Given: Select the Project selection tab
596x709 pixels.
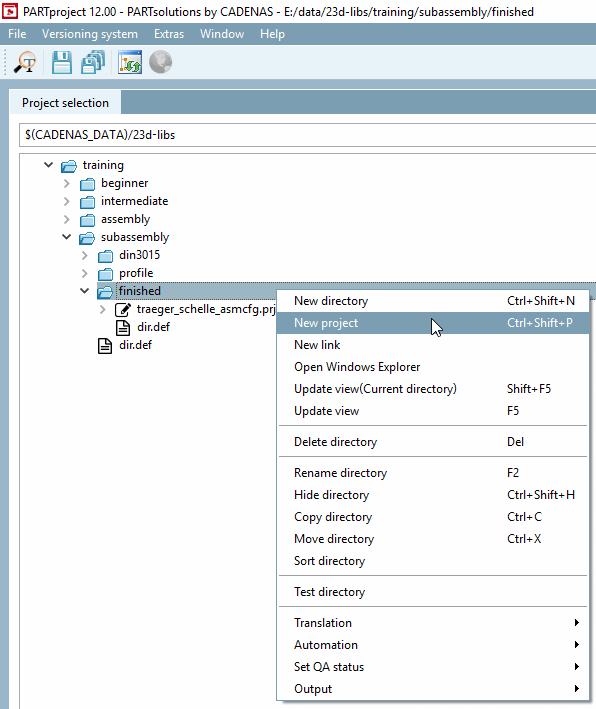Looking at the screenshot, I should coord(66,103).
